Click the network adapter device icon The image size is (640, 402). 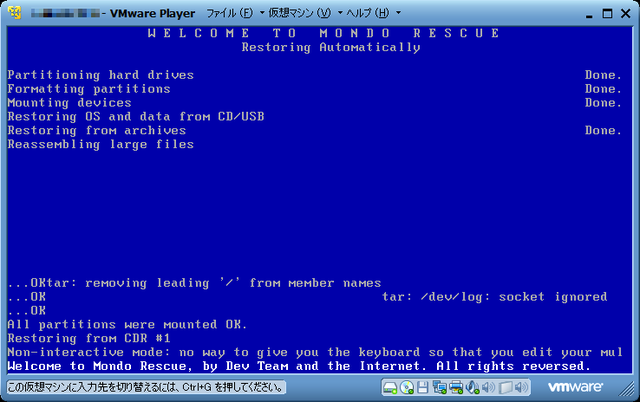tap(440, 387)
